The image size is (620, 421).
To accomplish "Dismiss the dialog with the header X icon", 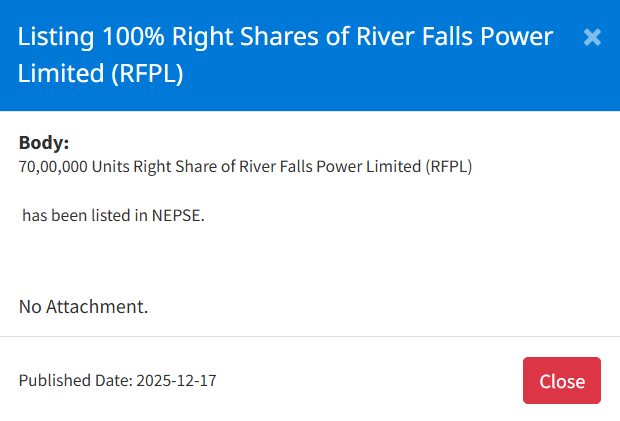I will coord(592,37).
